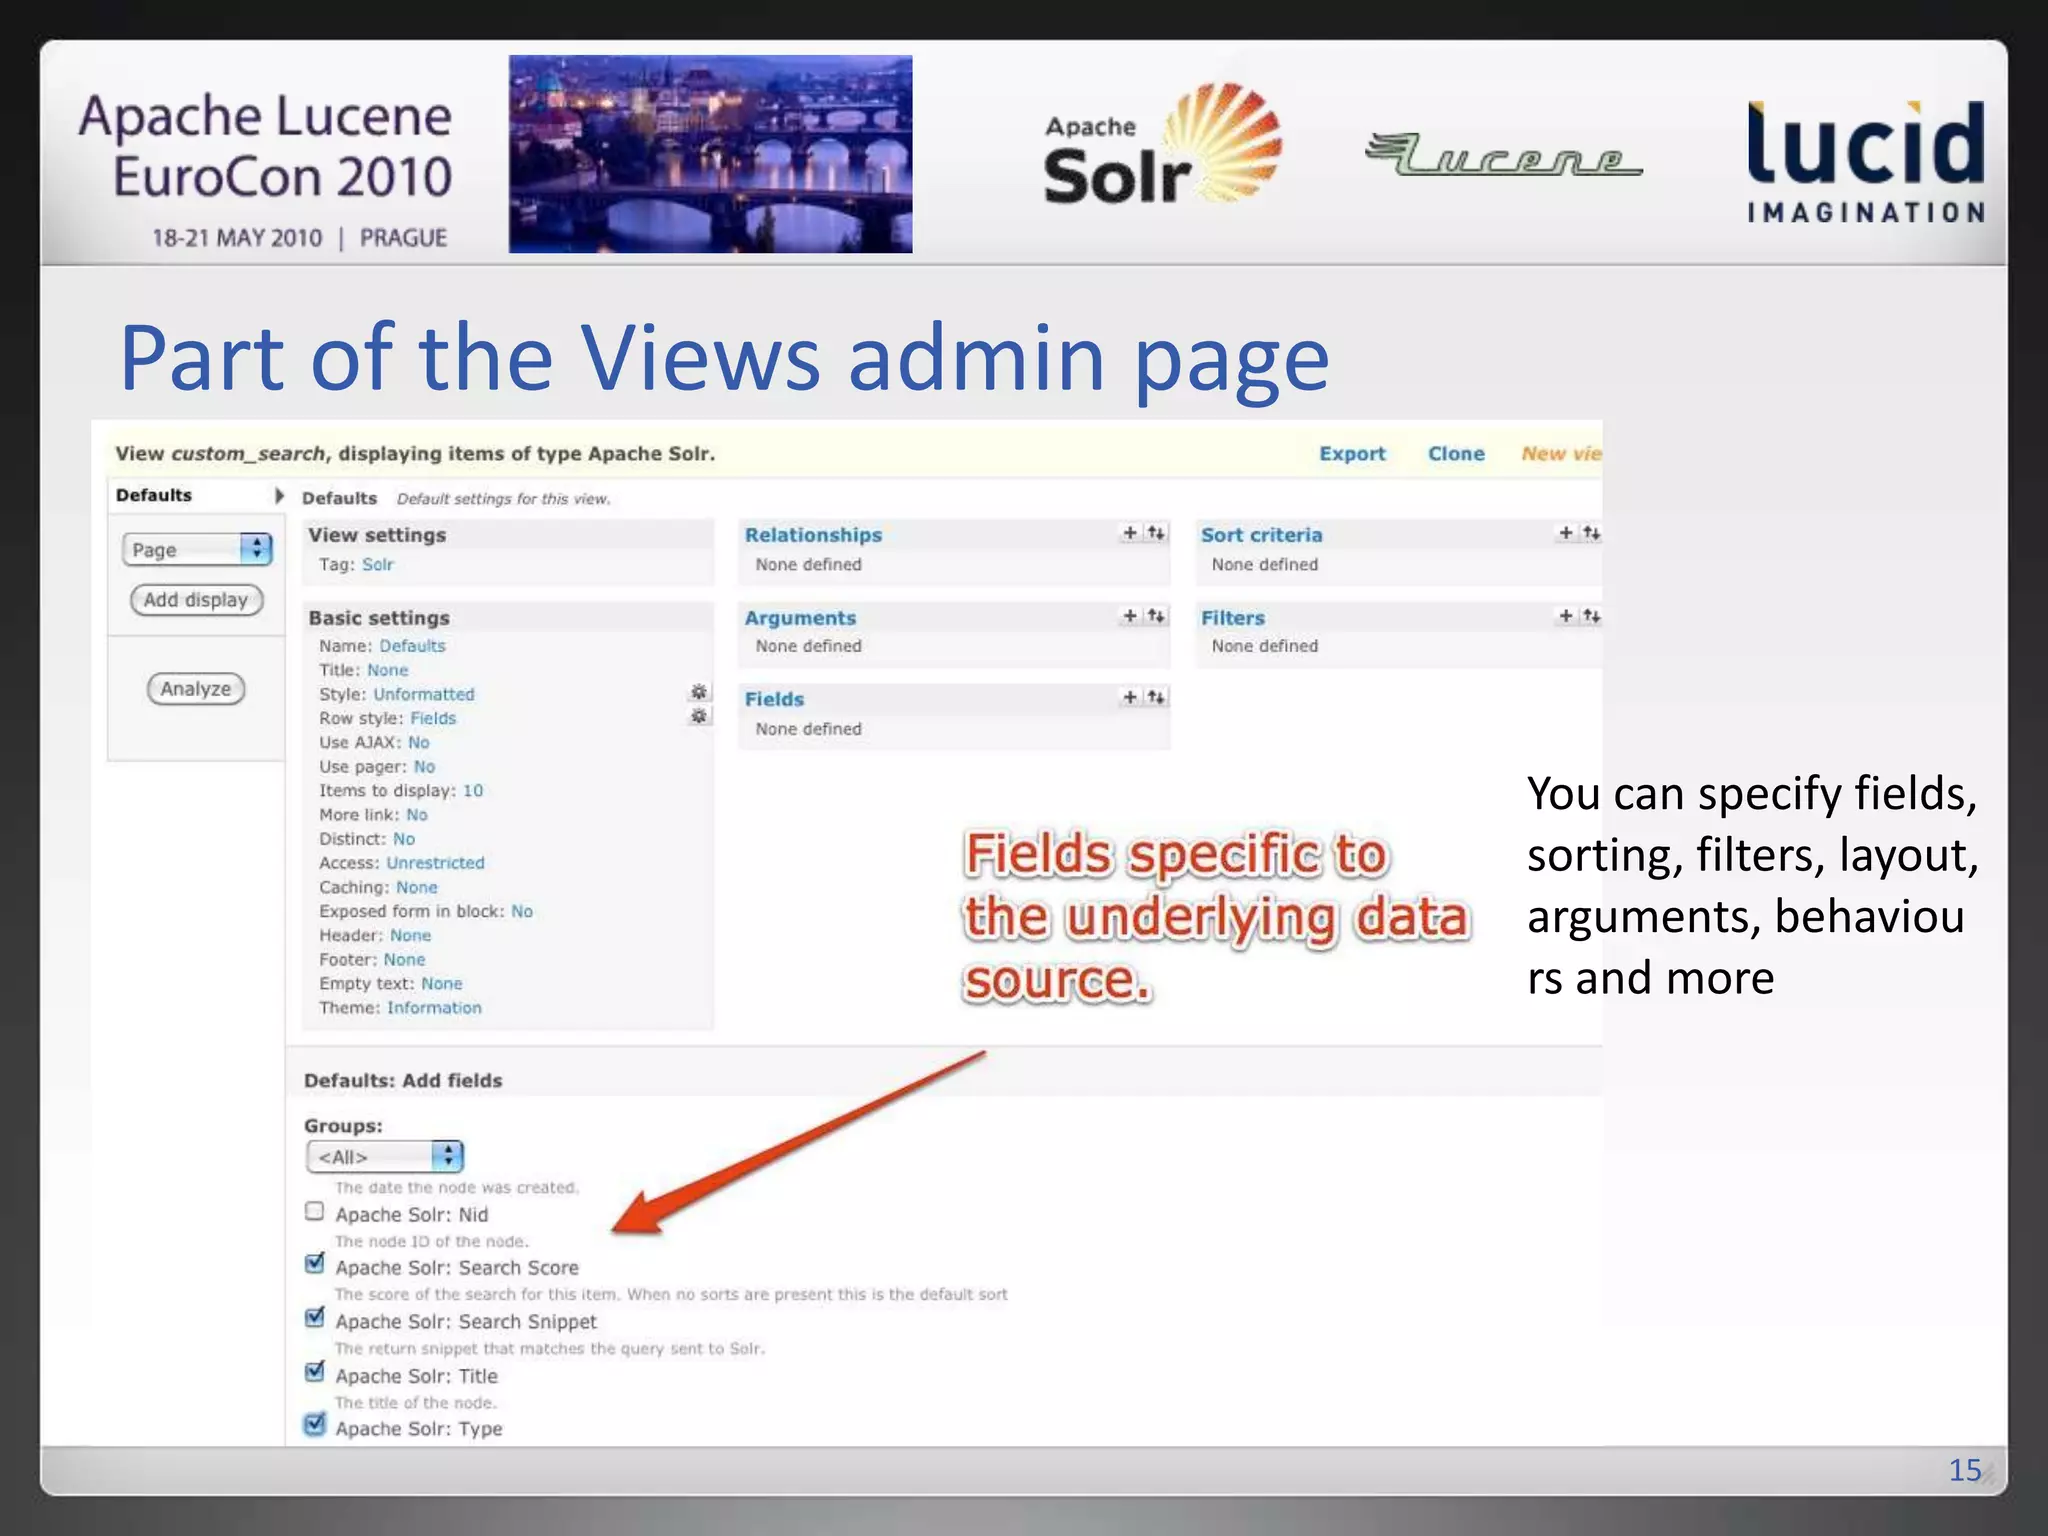Select the Defaults display tab
This screenshot has height=1536, width=2048.
153,495
